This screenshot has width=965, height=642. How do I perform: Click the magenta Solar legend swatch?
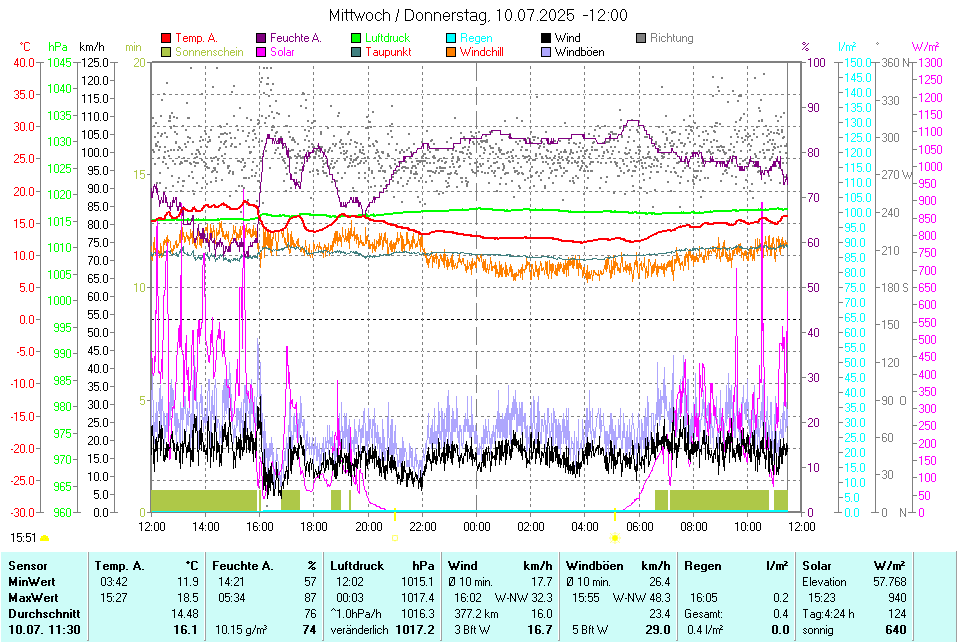(261, 52)
